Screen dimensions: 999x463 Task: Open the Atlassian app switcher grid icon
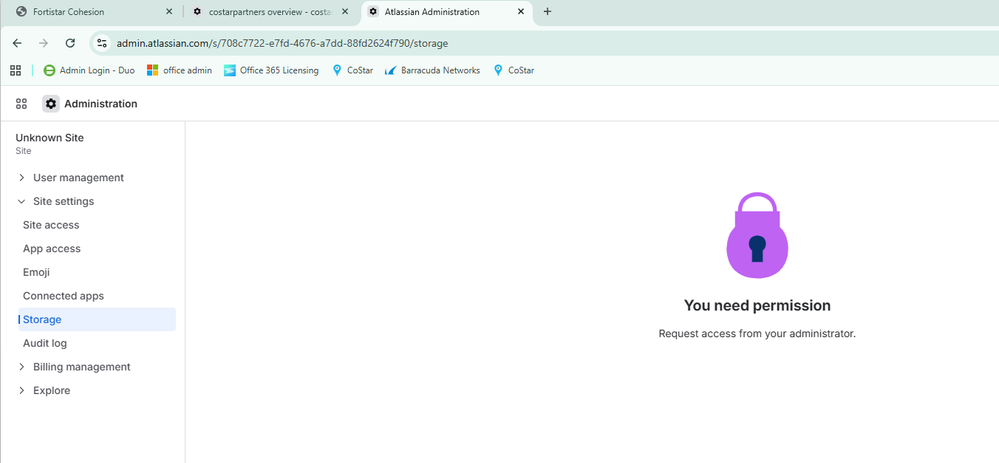point(21,104)
